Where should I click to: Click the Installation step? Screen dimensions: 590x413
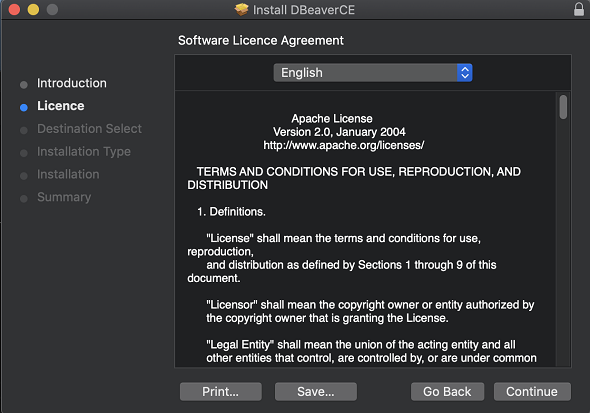click(x=68, y=175)
